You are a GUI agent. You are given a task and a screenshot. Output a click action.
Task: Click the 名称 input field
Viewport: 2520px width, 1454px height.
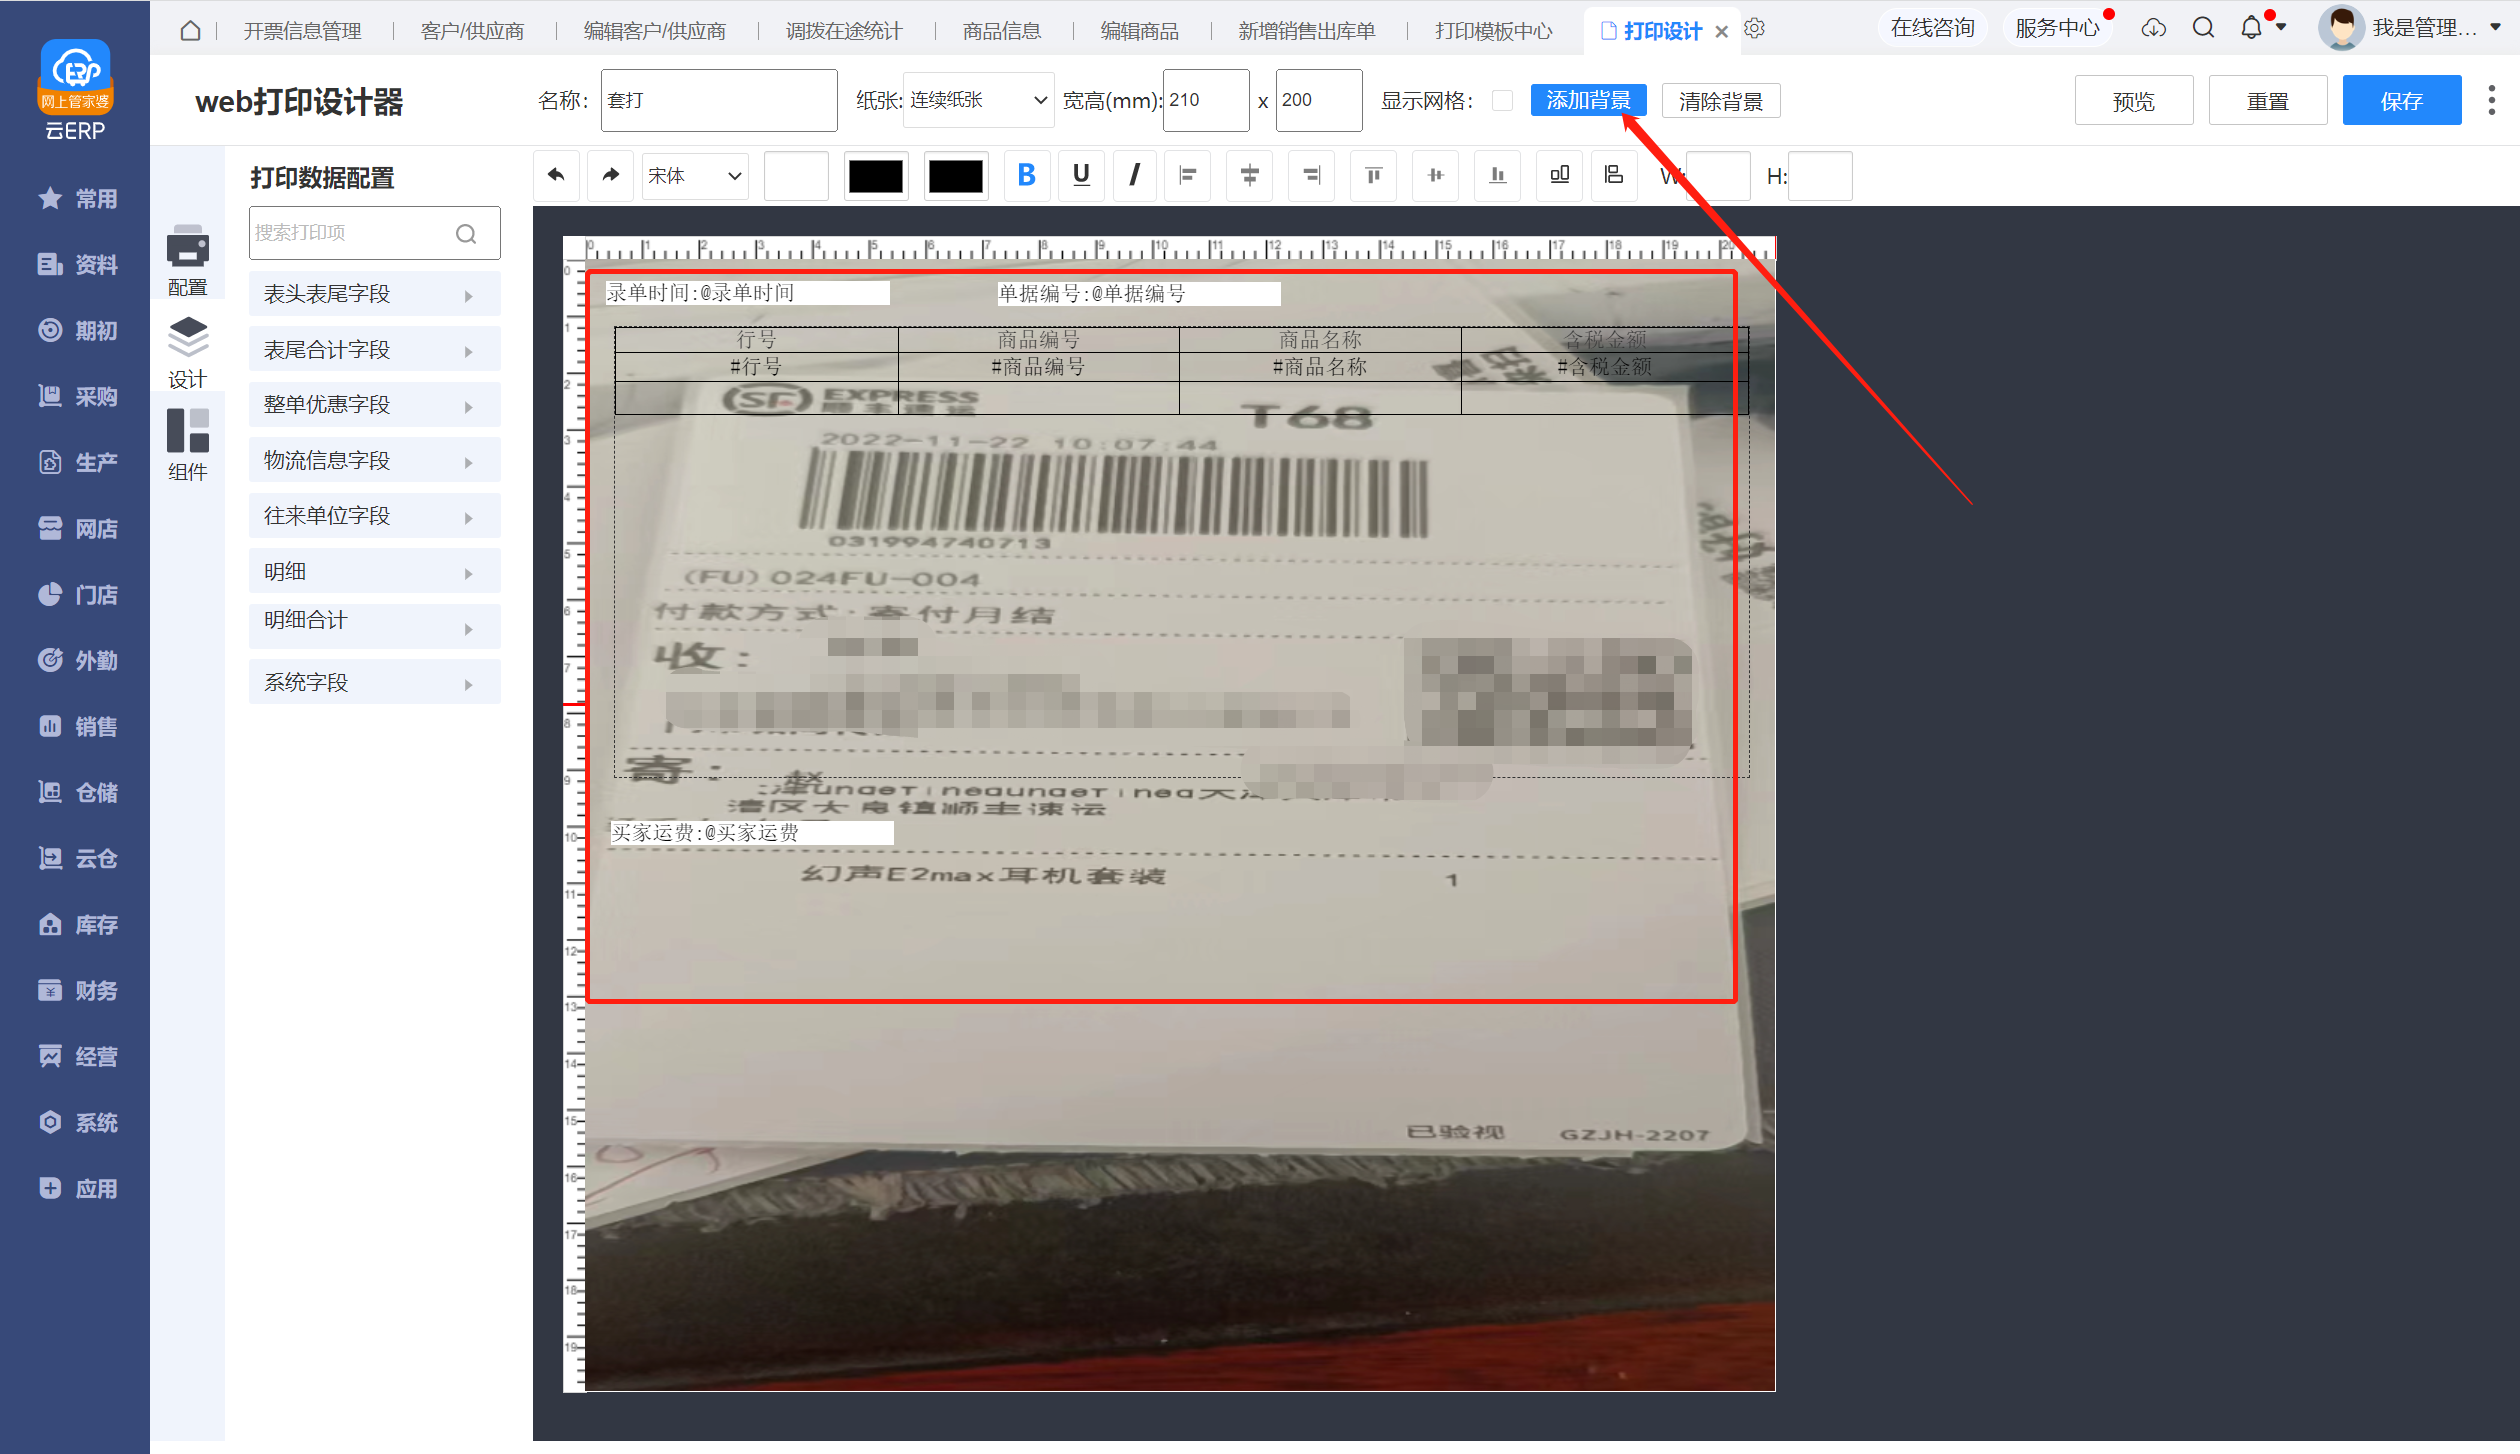click(719, 100)
